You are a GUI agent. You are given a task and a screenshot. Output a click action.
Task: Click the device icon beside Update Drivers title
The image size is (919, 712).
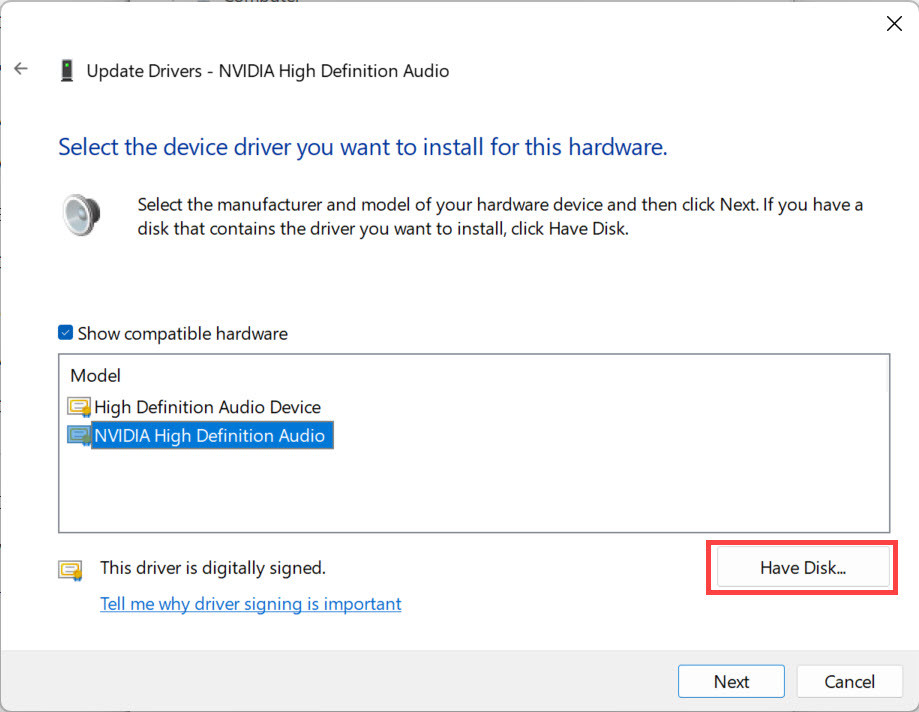[67, 71]
